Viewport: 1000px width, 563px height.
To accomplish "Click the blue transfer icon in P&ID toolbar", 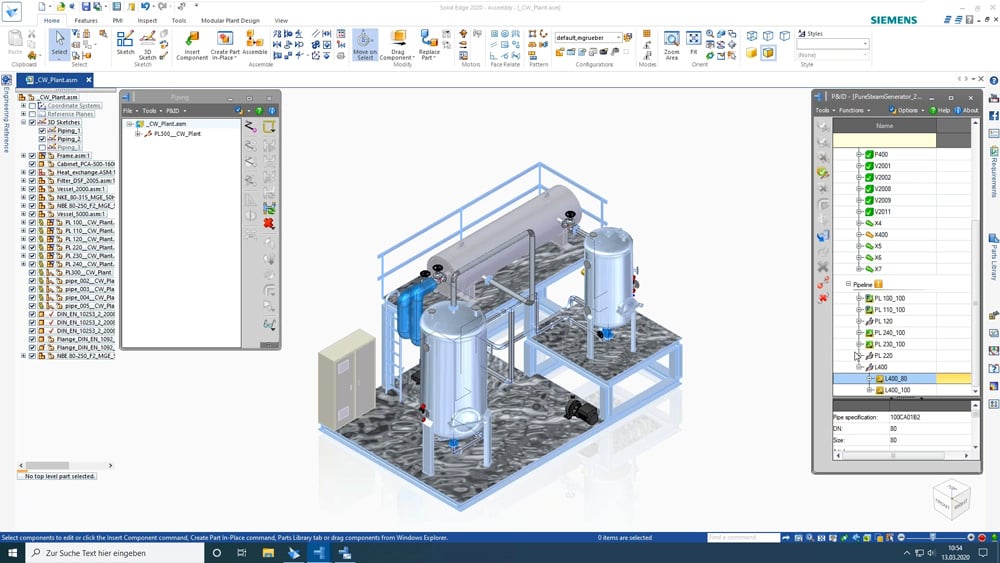I will (823, 235).
